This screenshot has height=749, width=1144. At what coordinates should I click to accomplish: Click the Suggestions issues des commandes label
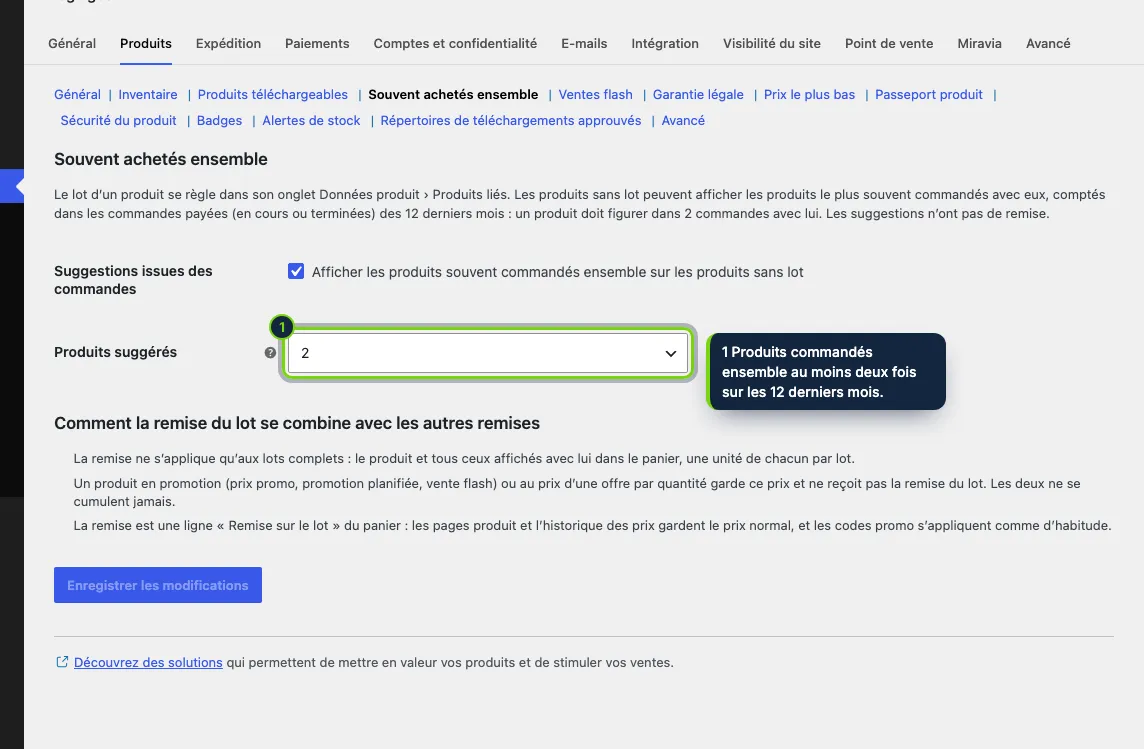[x=133, y=280]
